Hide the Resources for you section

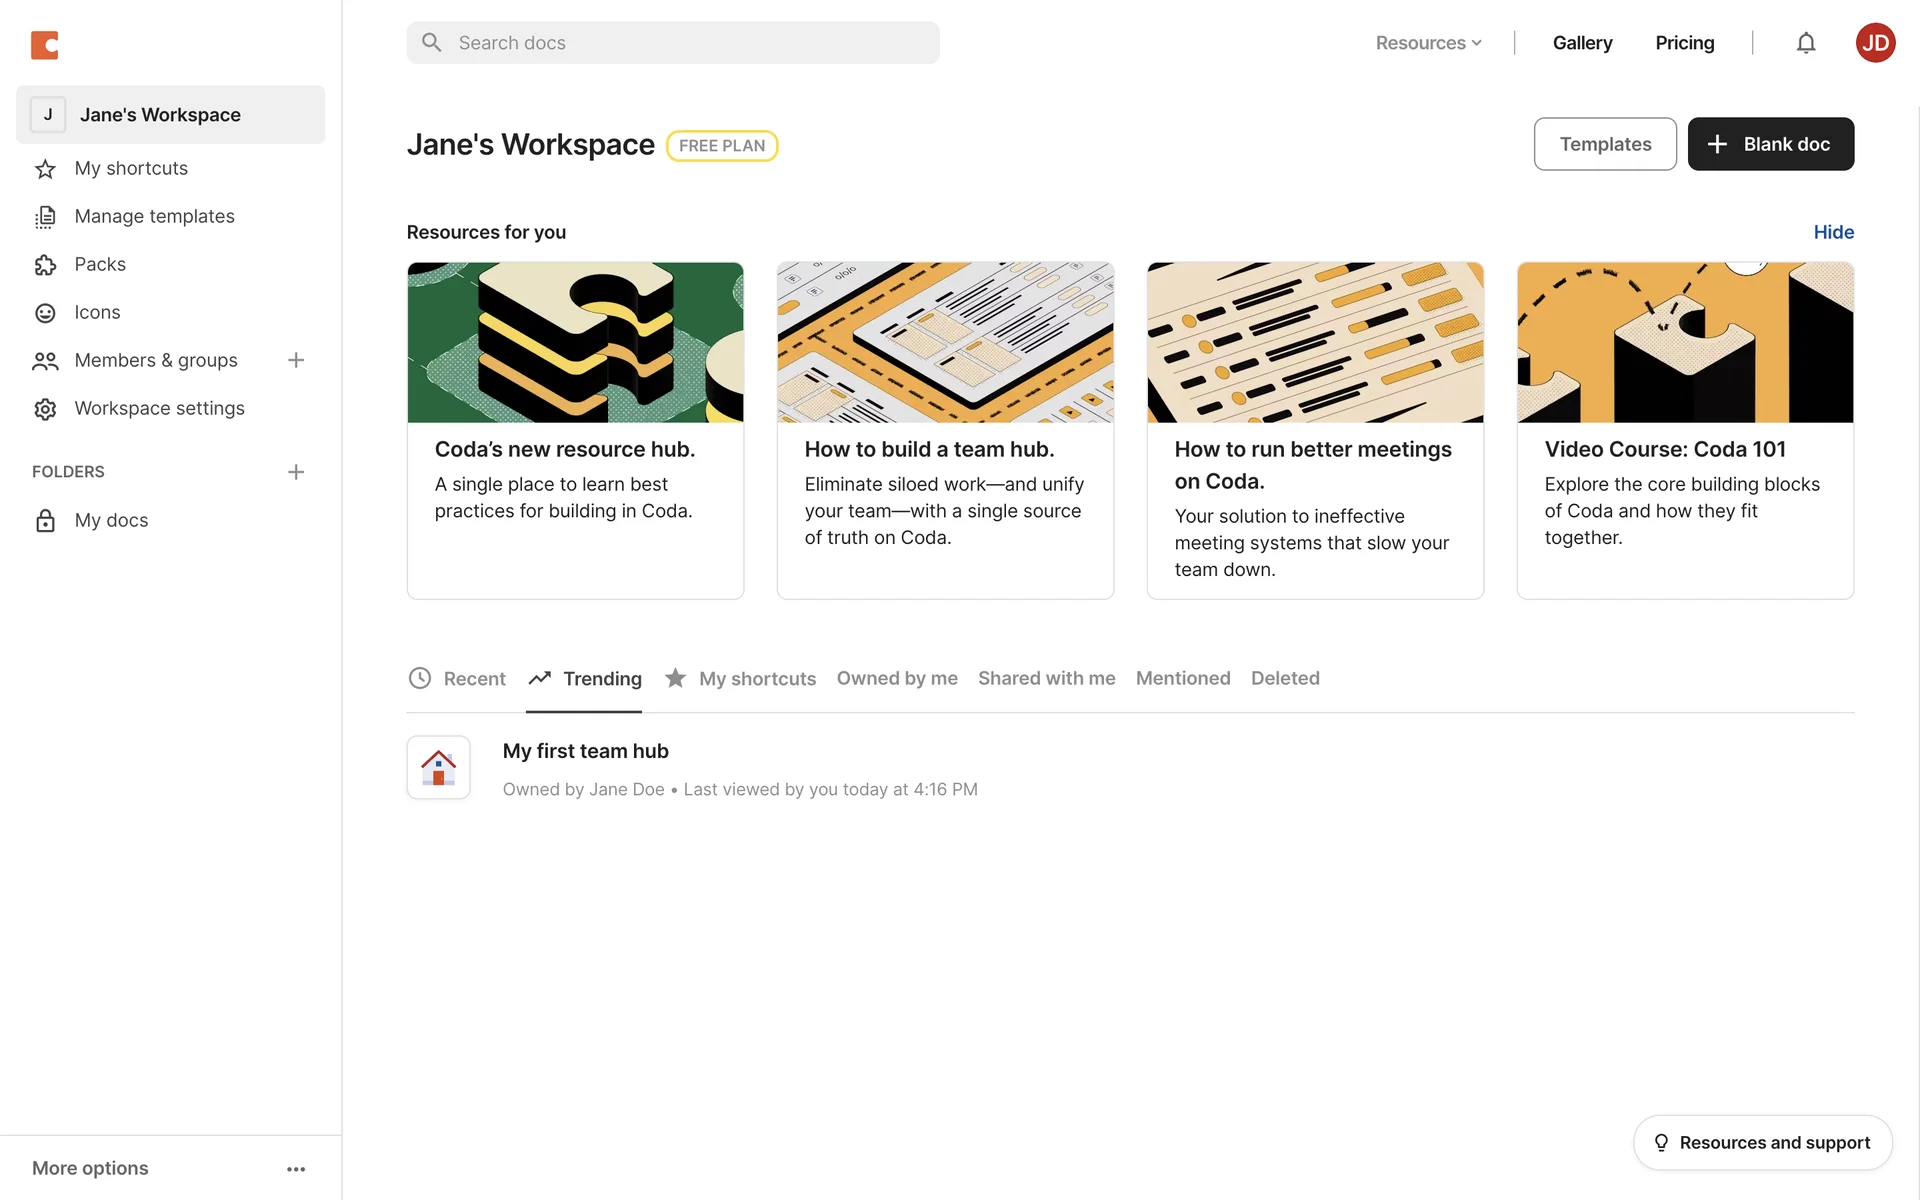coord(1833,232)
